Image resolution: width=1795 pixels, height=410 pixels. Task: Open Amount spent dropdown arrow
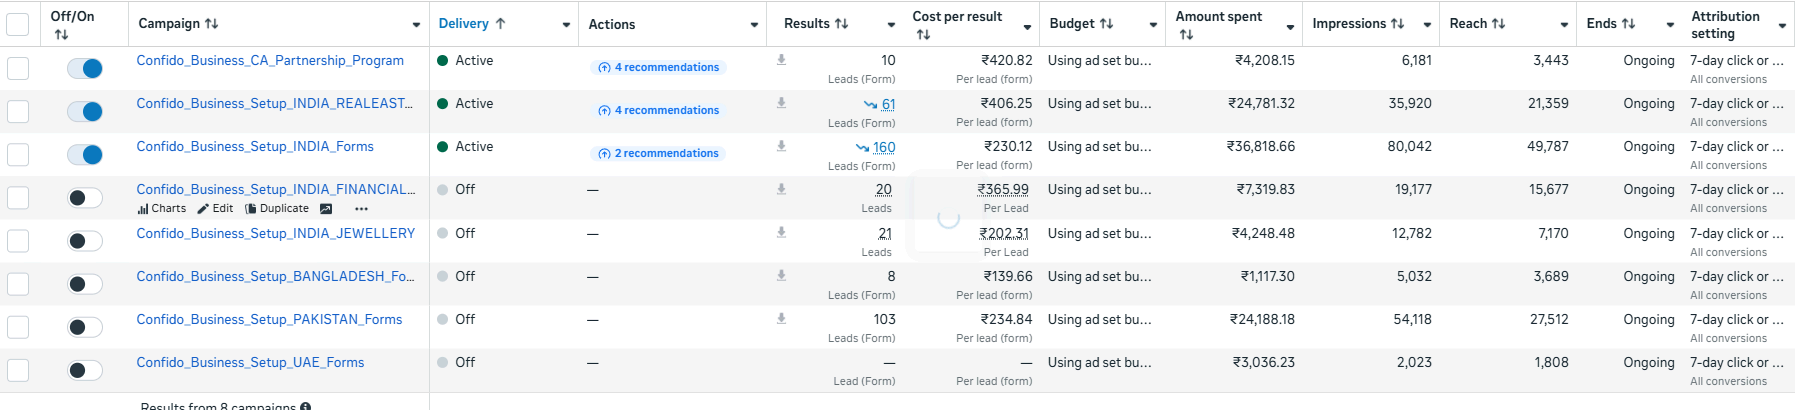coord(1290,26)
